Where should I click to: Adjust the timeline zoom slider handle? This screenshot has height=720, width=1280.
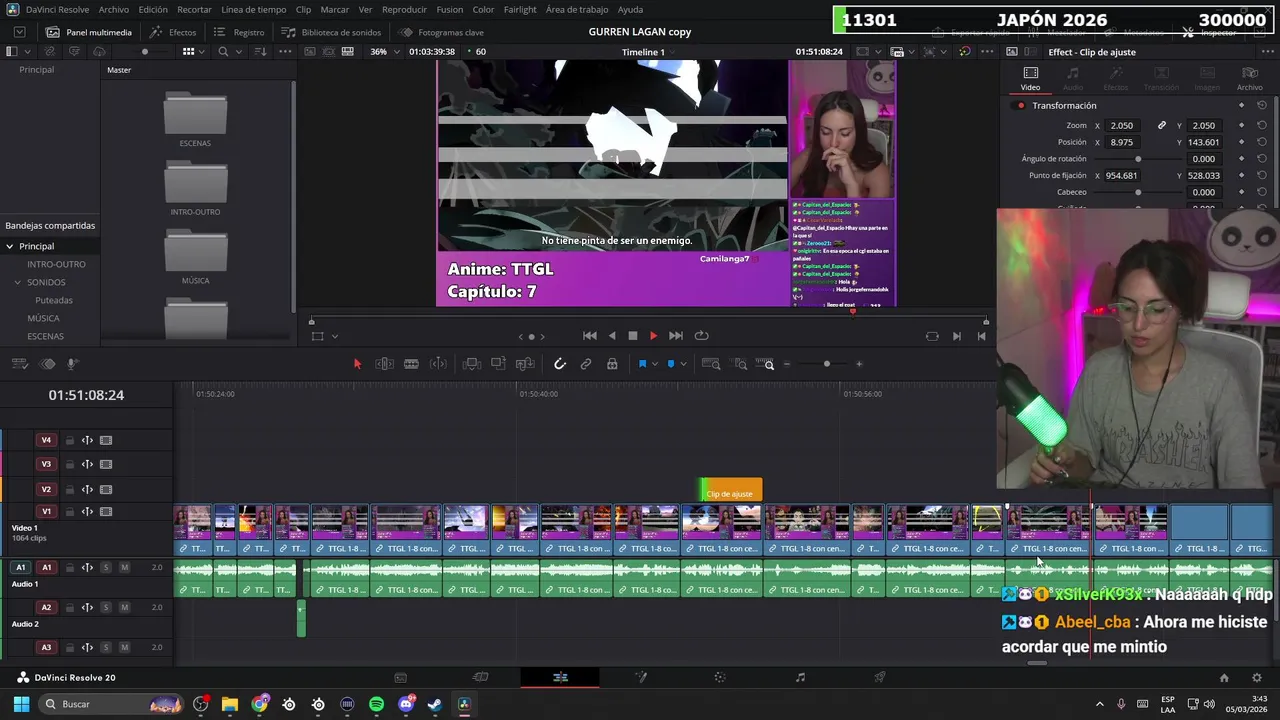pyautogui.click(x=826, y=364)
